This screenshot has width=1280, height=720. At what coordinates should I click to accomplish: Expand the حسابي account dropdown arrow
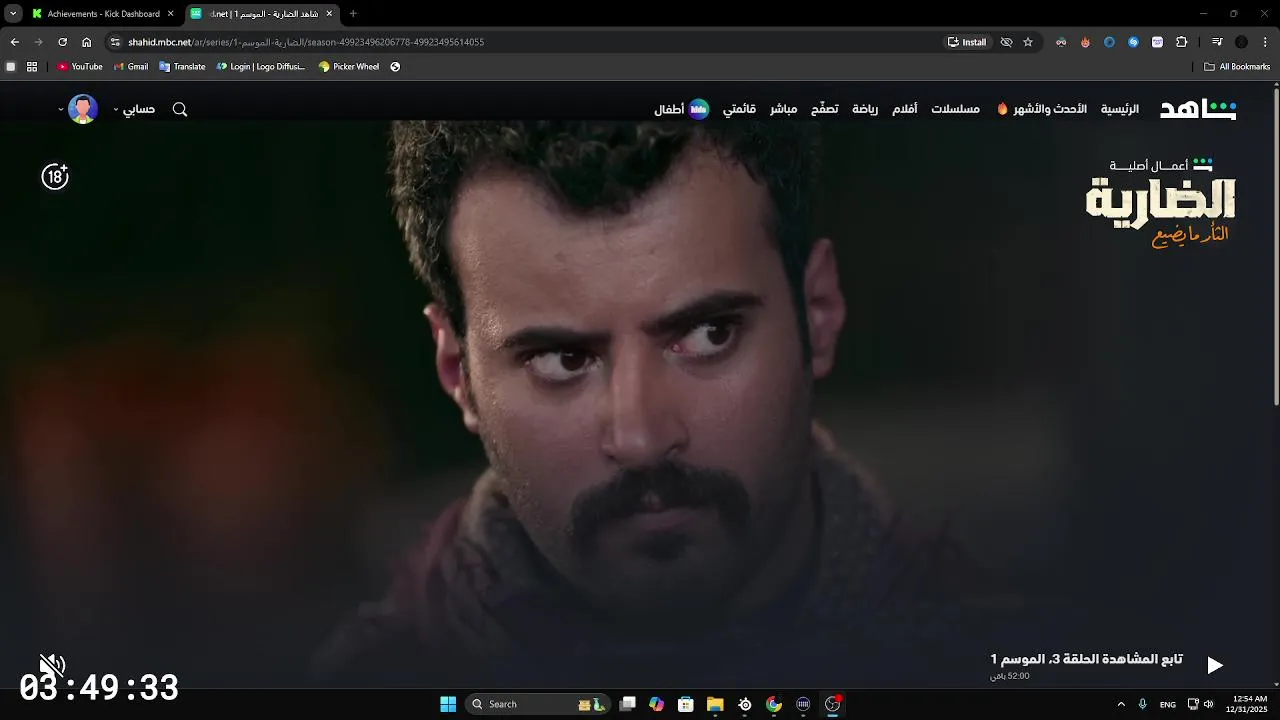tap(116, 109)
